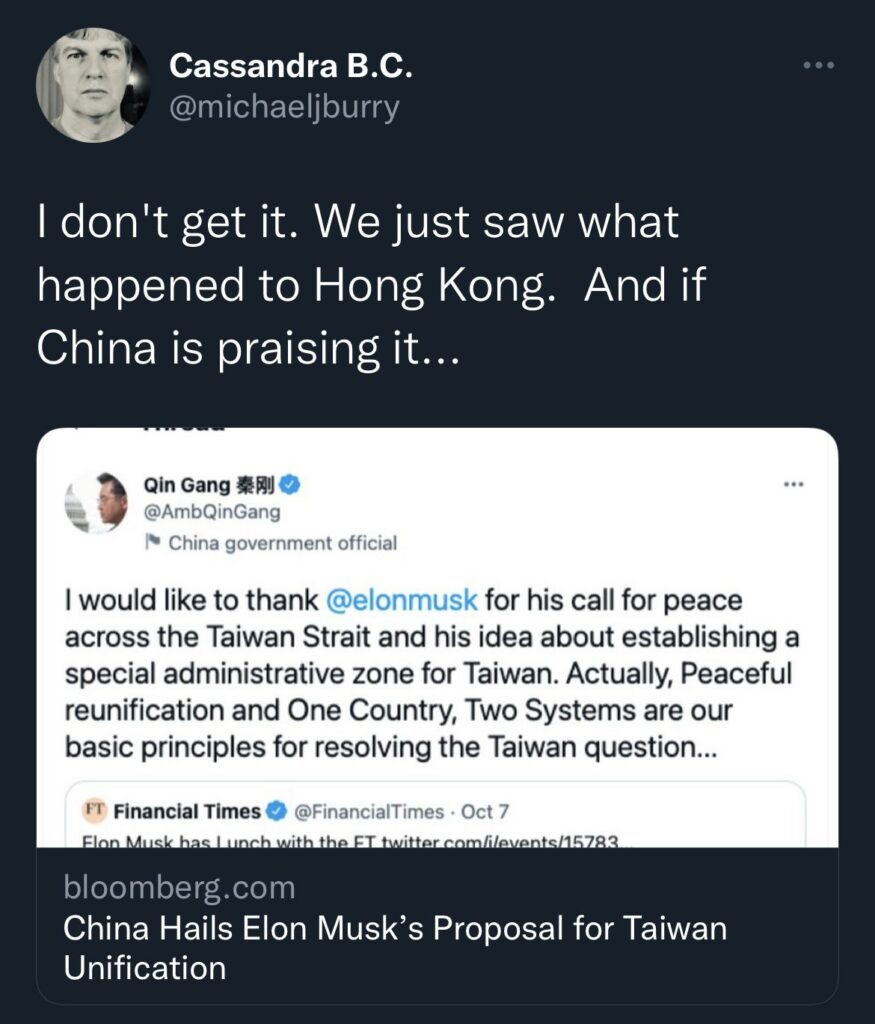Click the Financial Times FT logo icon
This screenshot has height=1024, width=875.
click(94, 810)
